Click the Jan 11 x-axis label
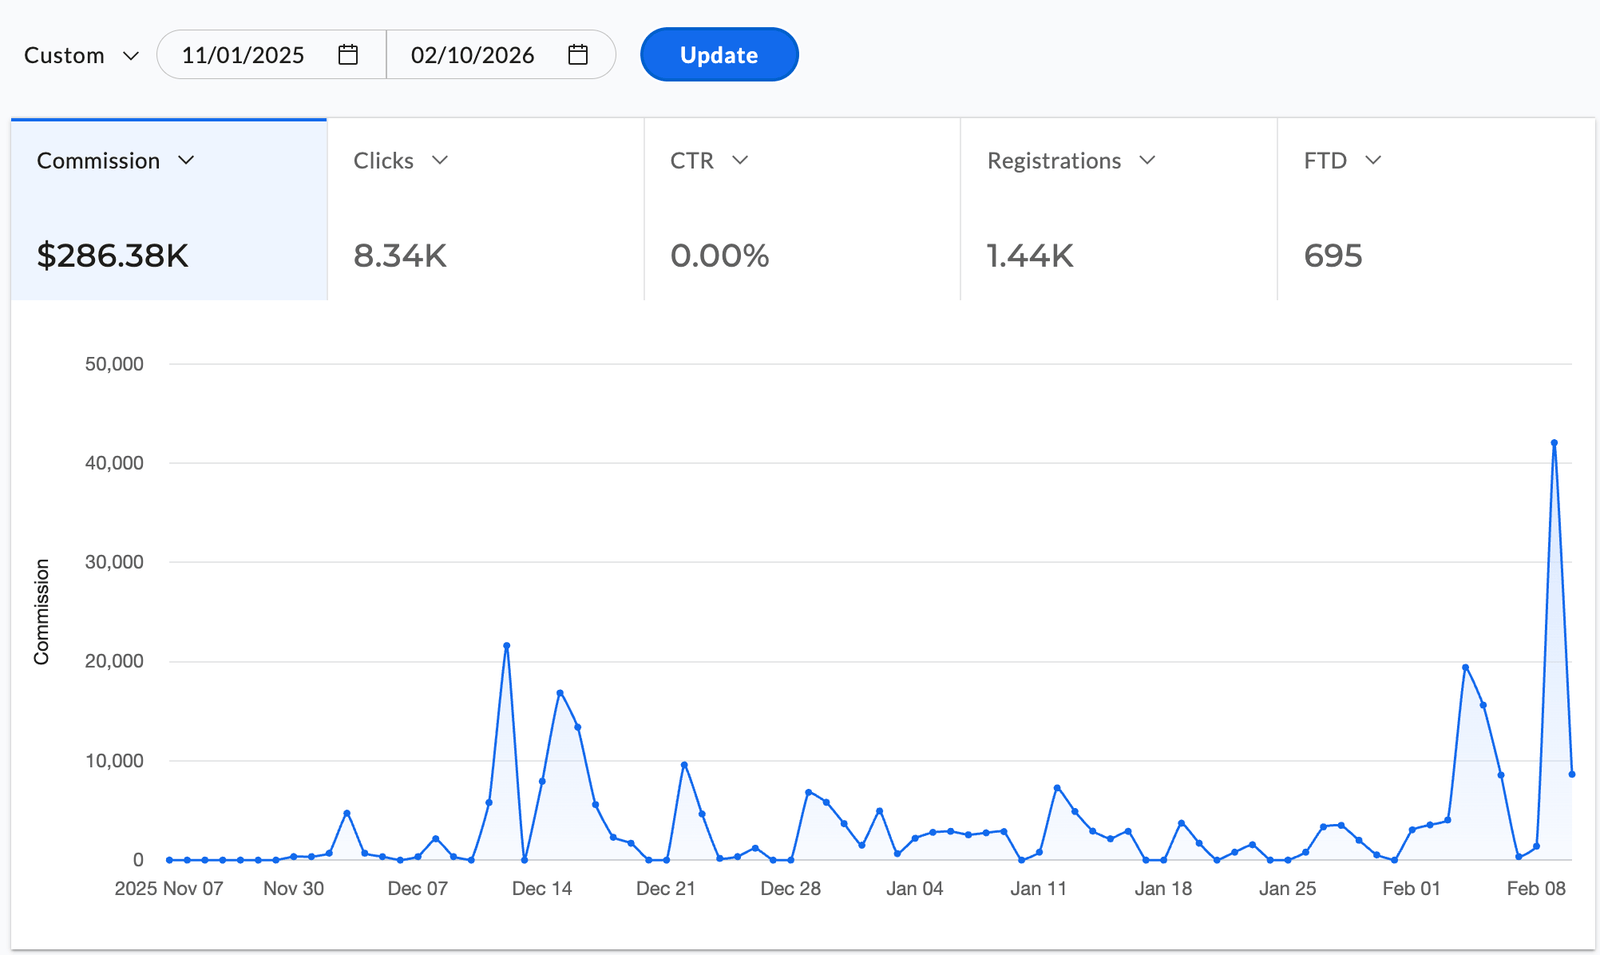Image resolution: width=1600 pixels, height=955 pixels. click(1039, 889)
